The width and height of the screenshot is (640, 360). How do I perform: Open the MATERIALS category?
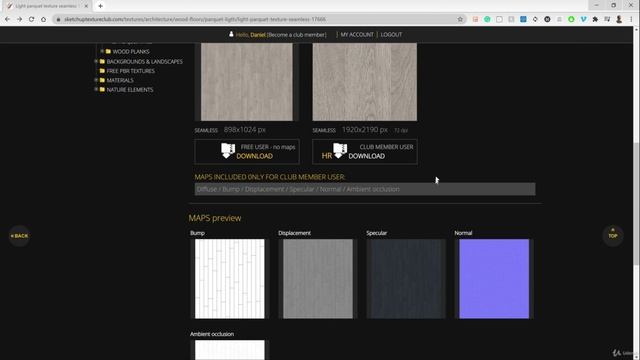pyautogui.click(x=120, y=80)
